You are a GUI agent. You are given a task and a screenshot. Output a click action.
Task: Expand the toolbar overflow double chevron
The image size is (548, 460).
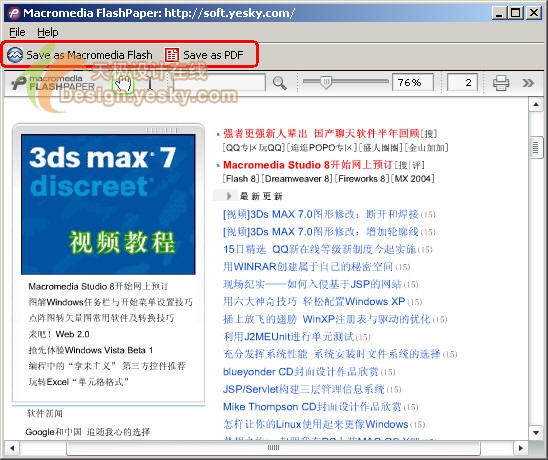(x=528, y=83)
